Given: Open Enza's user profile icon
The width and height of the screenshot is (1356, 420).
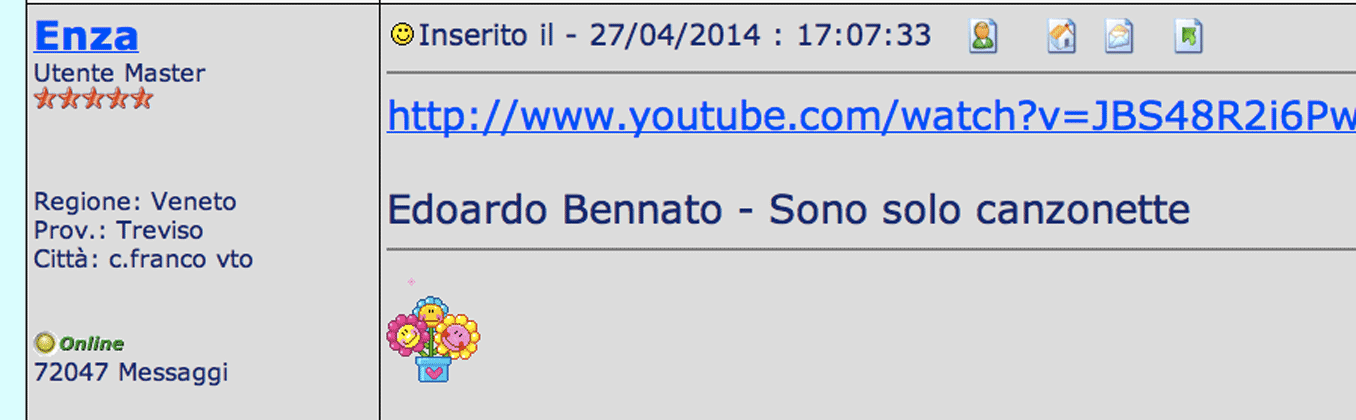Looking at the screenshot, I should pos(984,37).
